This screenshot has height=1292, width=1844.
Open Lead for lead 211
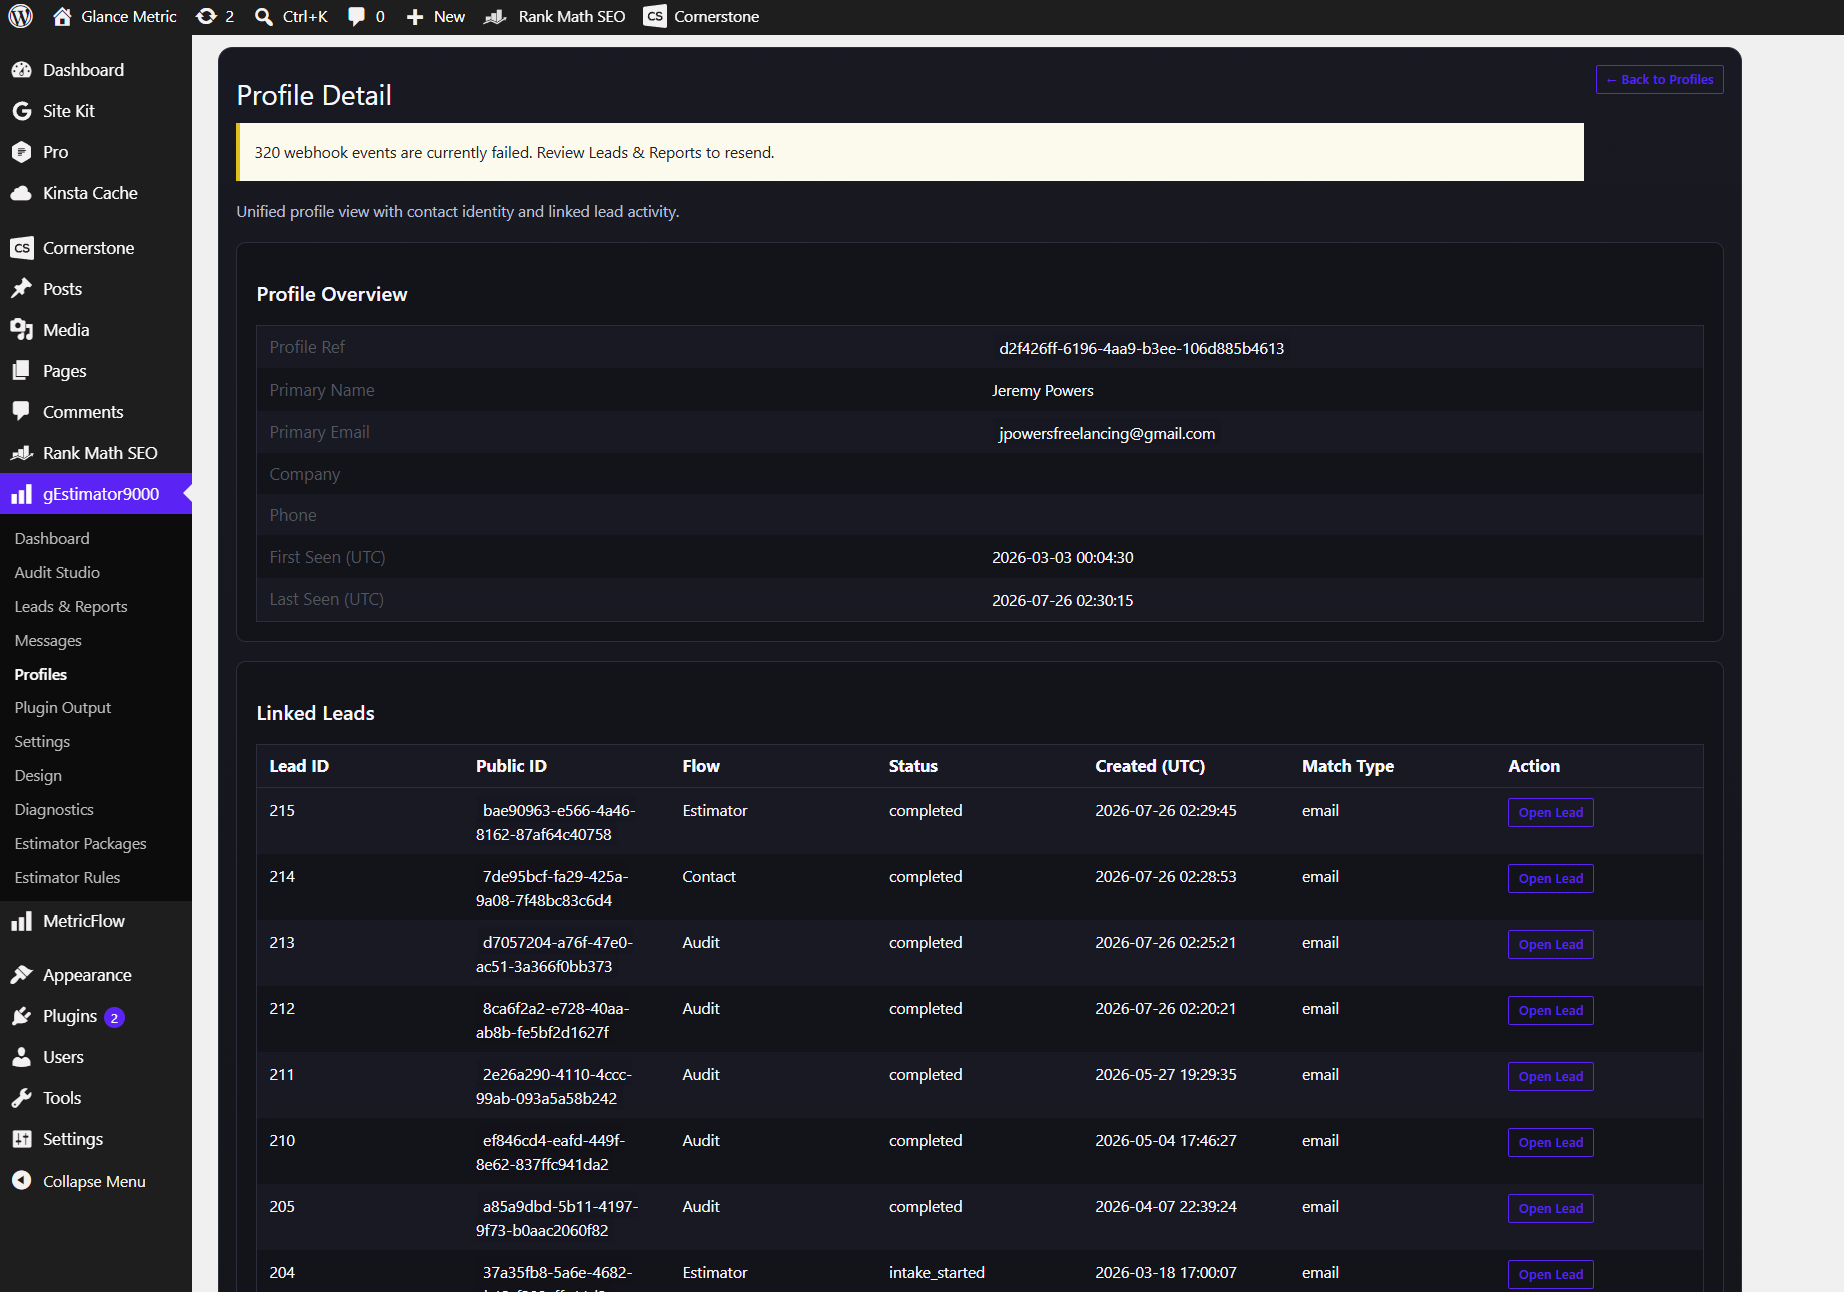point(1550,1077)
